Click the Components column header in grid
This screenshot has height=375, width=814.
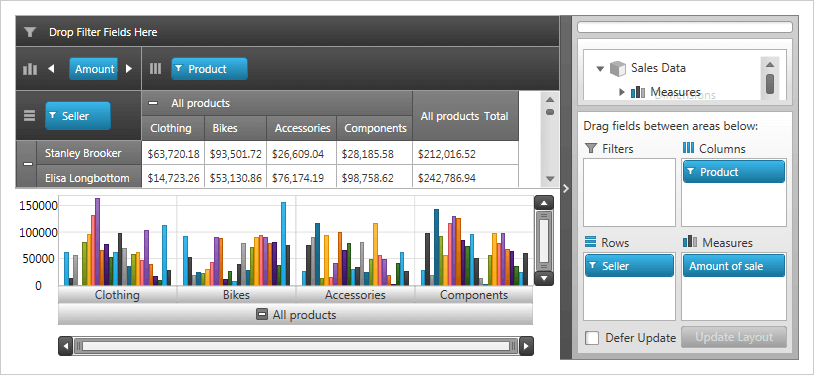[x=375, y=128]
